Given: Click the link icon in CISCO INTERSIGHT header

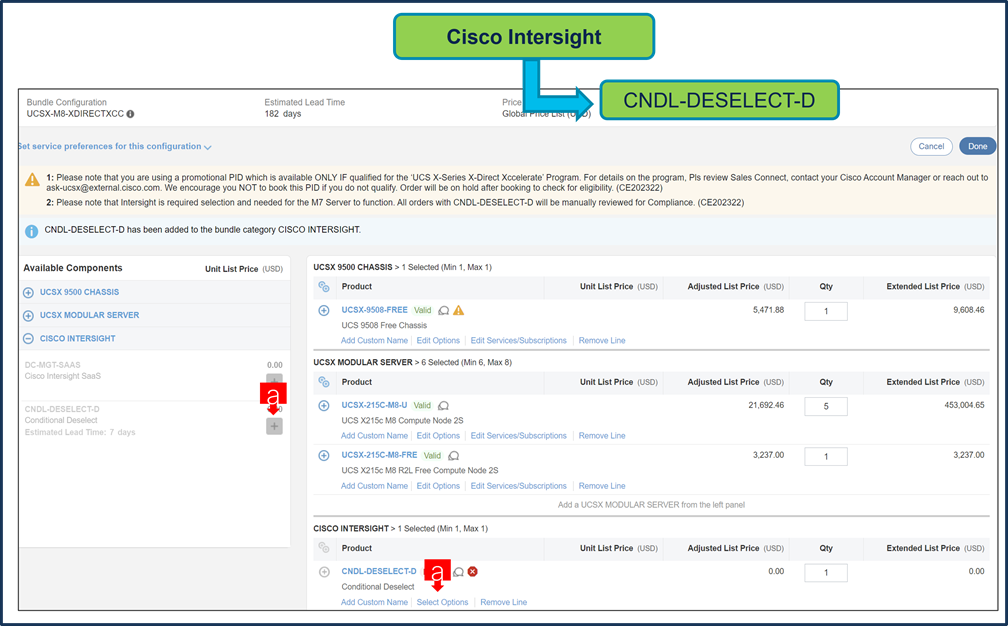Looking at the screenshot, I should pos(324,548).
